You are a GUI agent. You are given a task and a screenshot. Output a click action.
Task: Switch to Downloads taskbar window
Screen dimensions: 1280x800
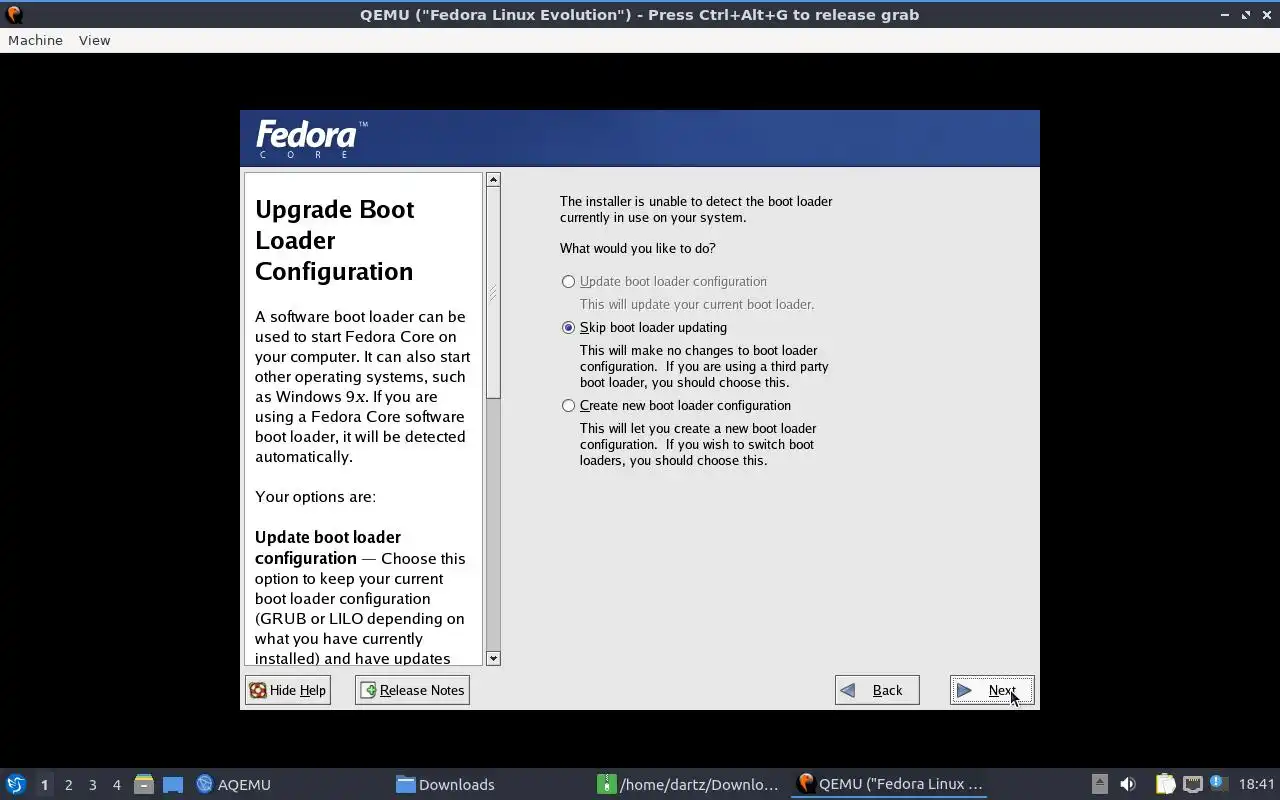(x=445, y=784)
